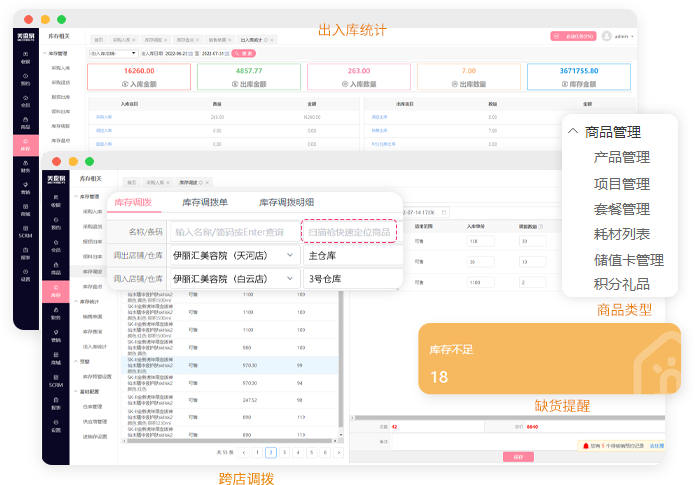
Task: Select 套餐管理 menu item
Action: pos(621,209)
